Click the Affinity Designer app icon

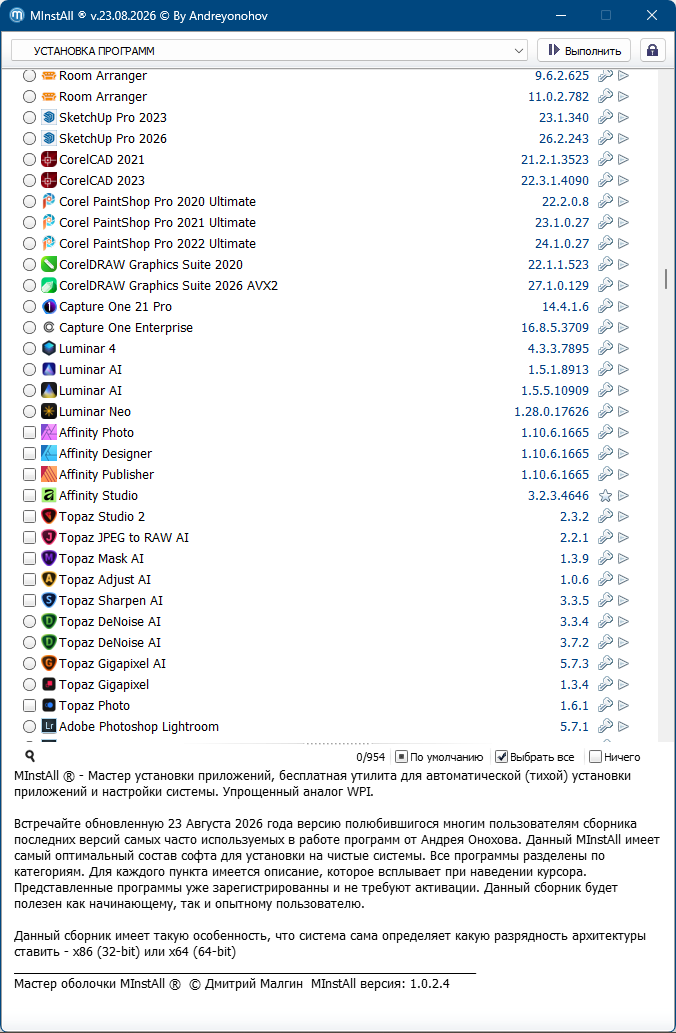tap(49, 453)
